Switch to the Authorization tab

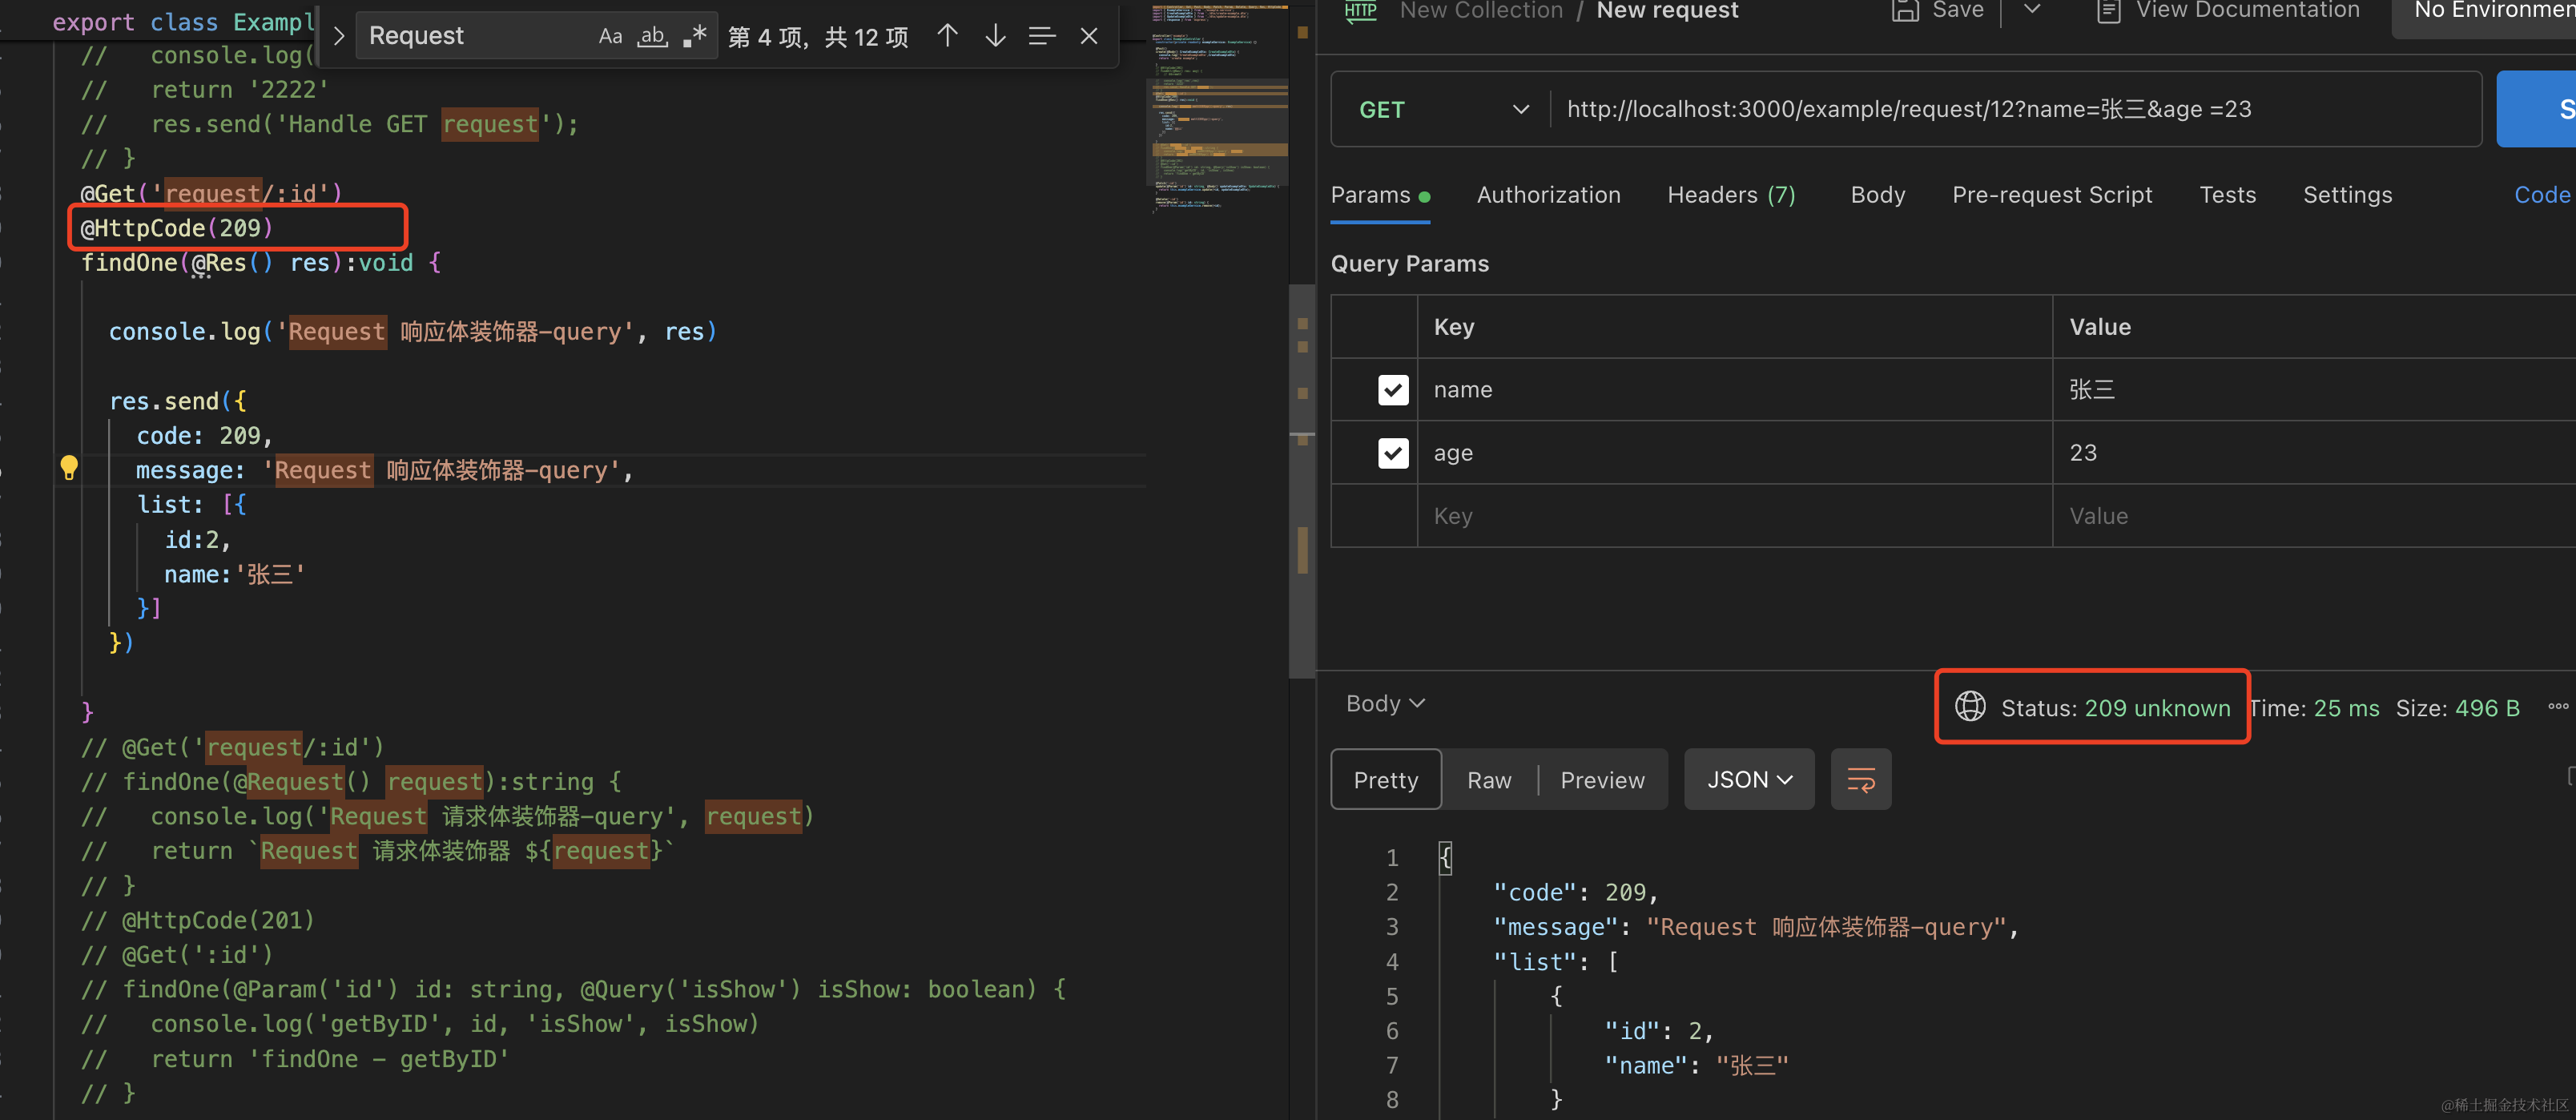[x=1548, y=195]
